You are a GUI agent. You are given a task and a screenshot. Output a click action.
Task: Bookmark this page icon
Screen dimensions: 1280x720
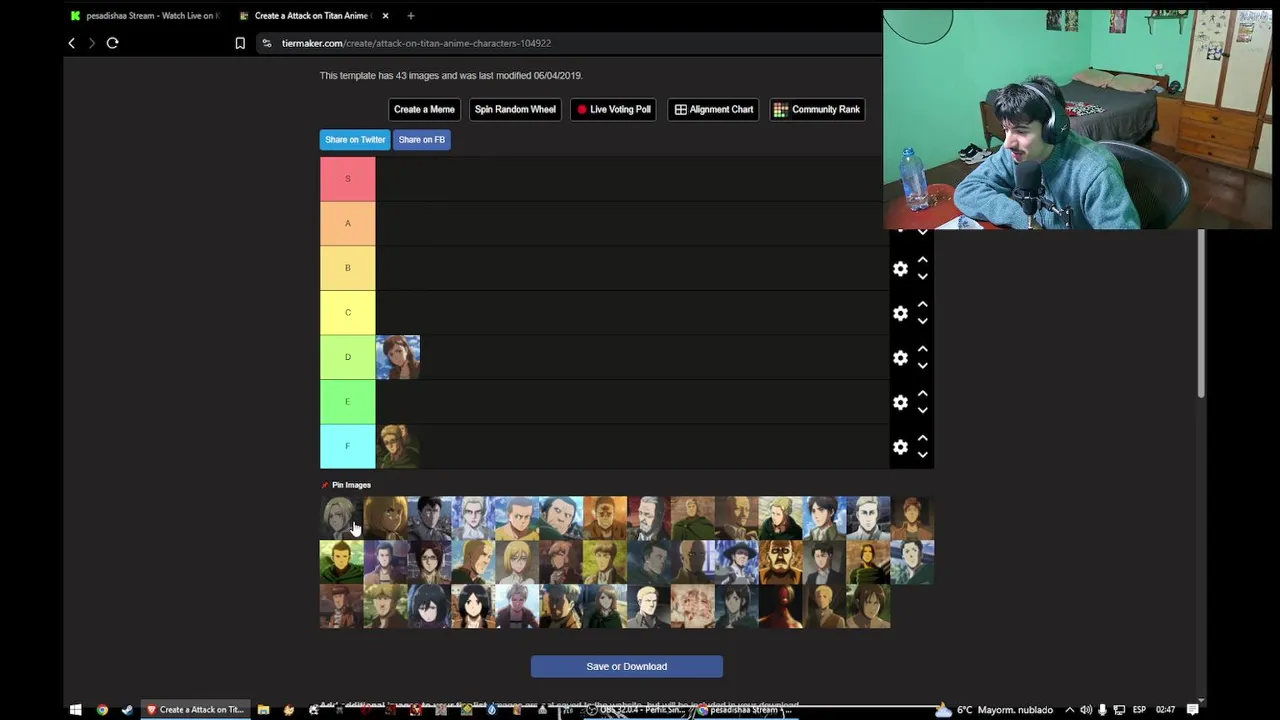pos(240,43)
